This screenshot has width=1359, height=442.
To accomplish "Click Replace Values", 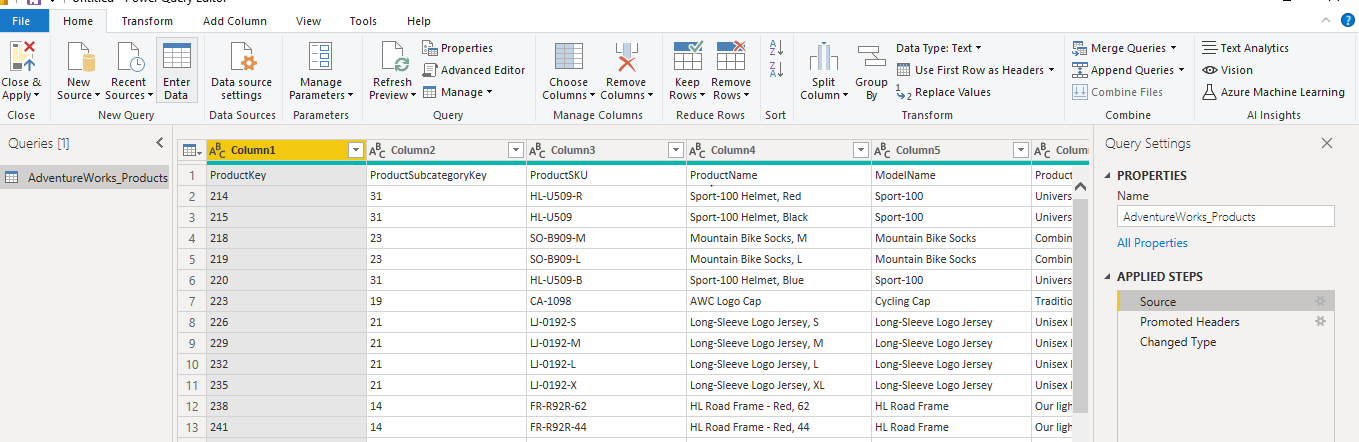I will tap(943, 92).
